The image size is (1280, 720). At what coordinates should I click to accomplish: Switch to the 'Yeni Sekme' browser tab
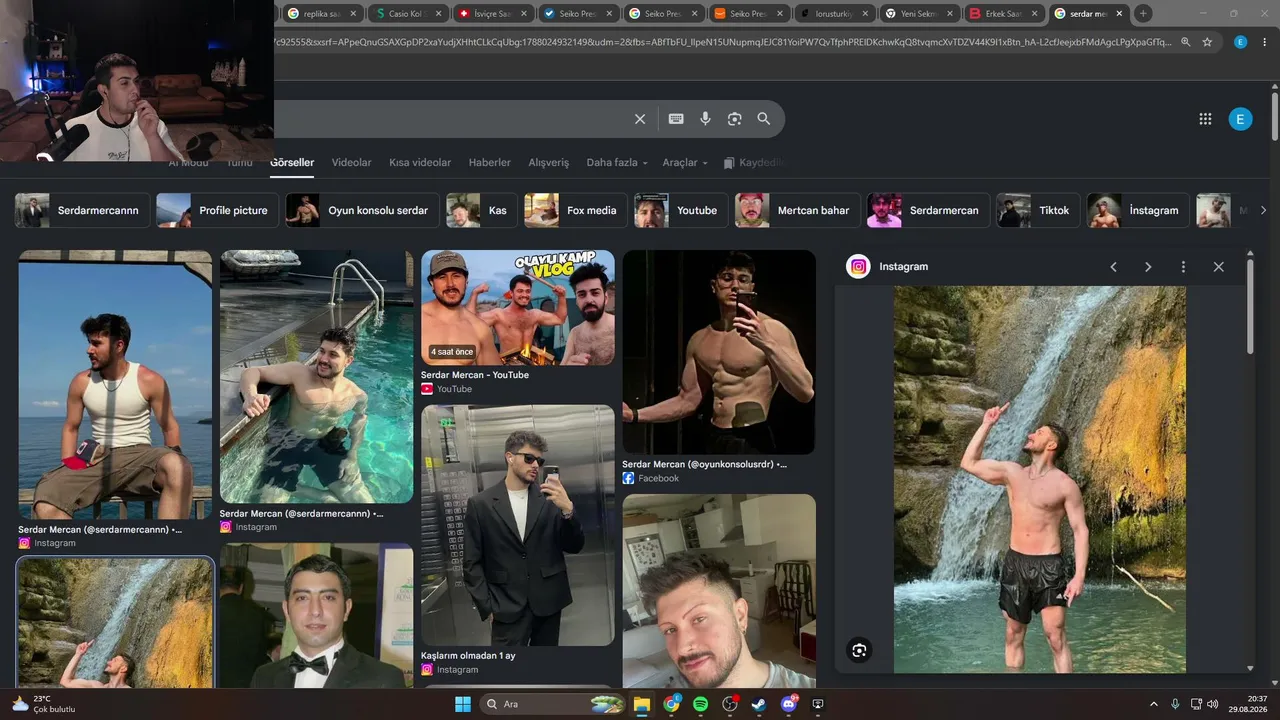coord(918,14)
